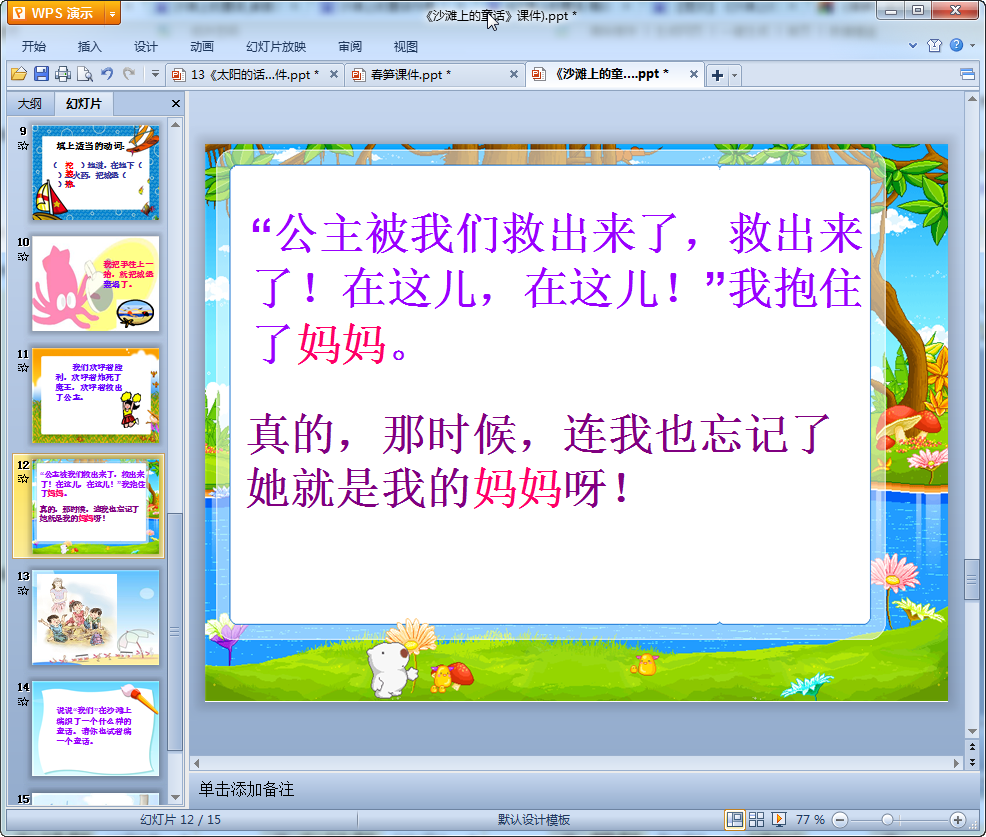This screenshot has height=837, width=986.
Task: Open the WPS 演示 application menu dropdown arrow
Action: pos(113,13)
